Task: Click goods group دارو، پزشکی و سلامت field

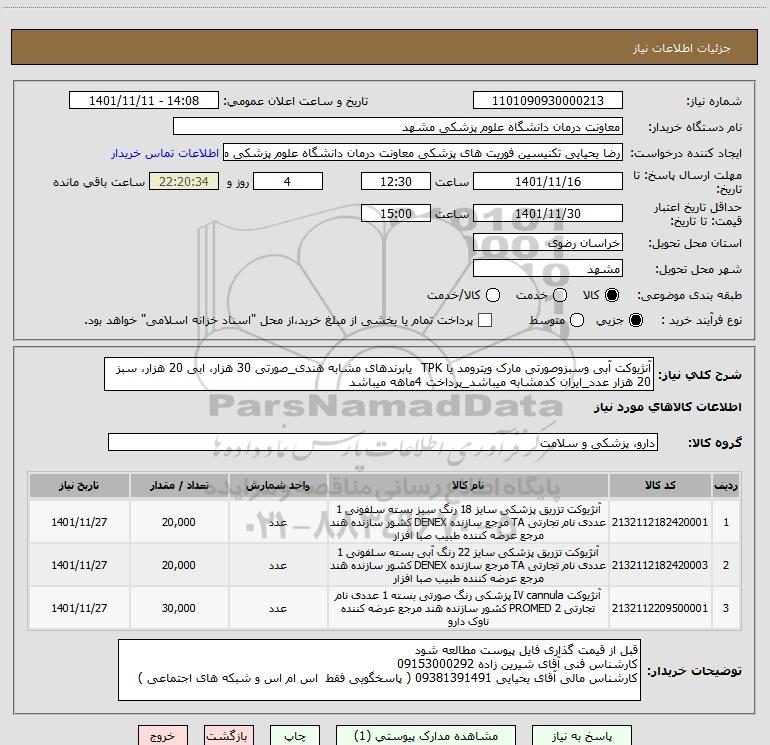Action: [x=383, y=443]
